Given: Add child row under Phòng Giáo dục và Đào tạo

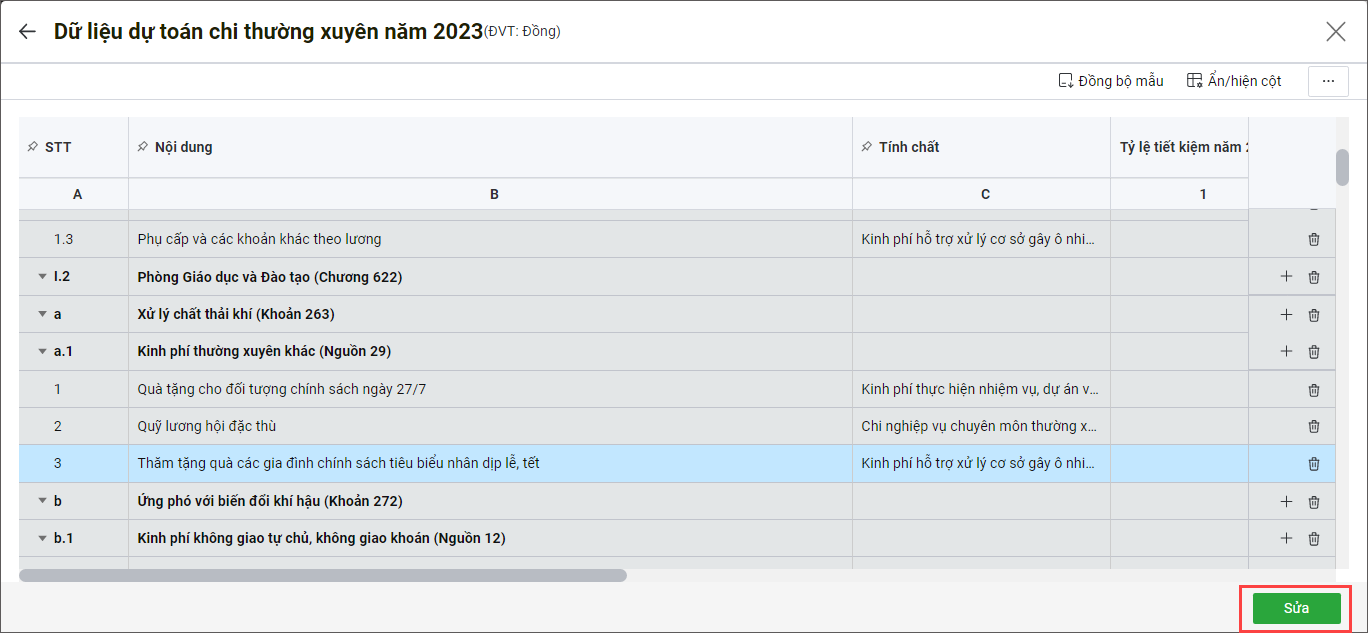Looking at the screenshot, I should [x=1286, y=277].
